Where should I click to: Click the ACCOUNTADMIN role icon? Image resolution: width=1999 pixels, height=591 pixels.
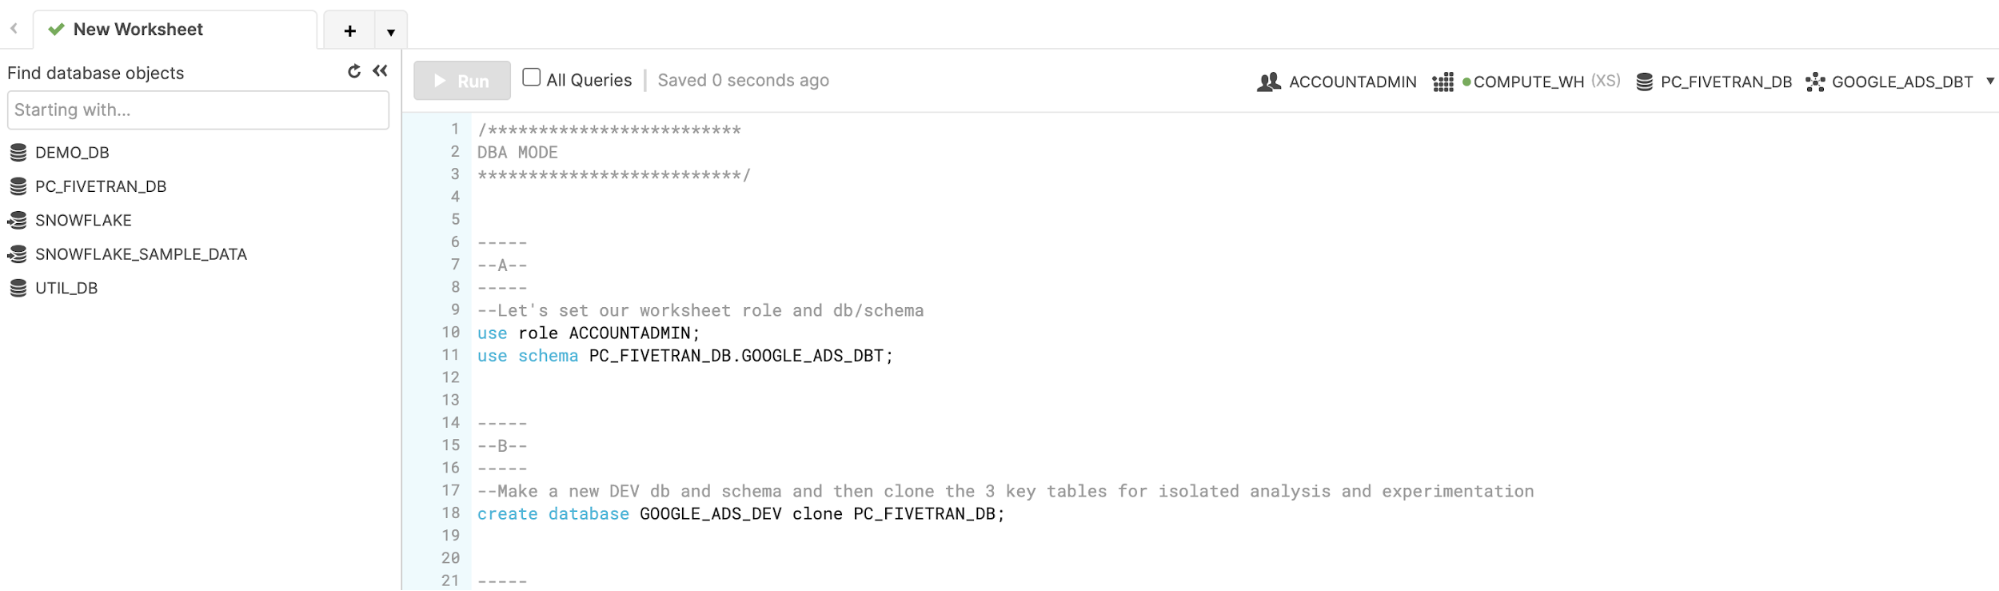tap(1268, 82)
